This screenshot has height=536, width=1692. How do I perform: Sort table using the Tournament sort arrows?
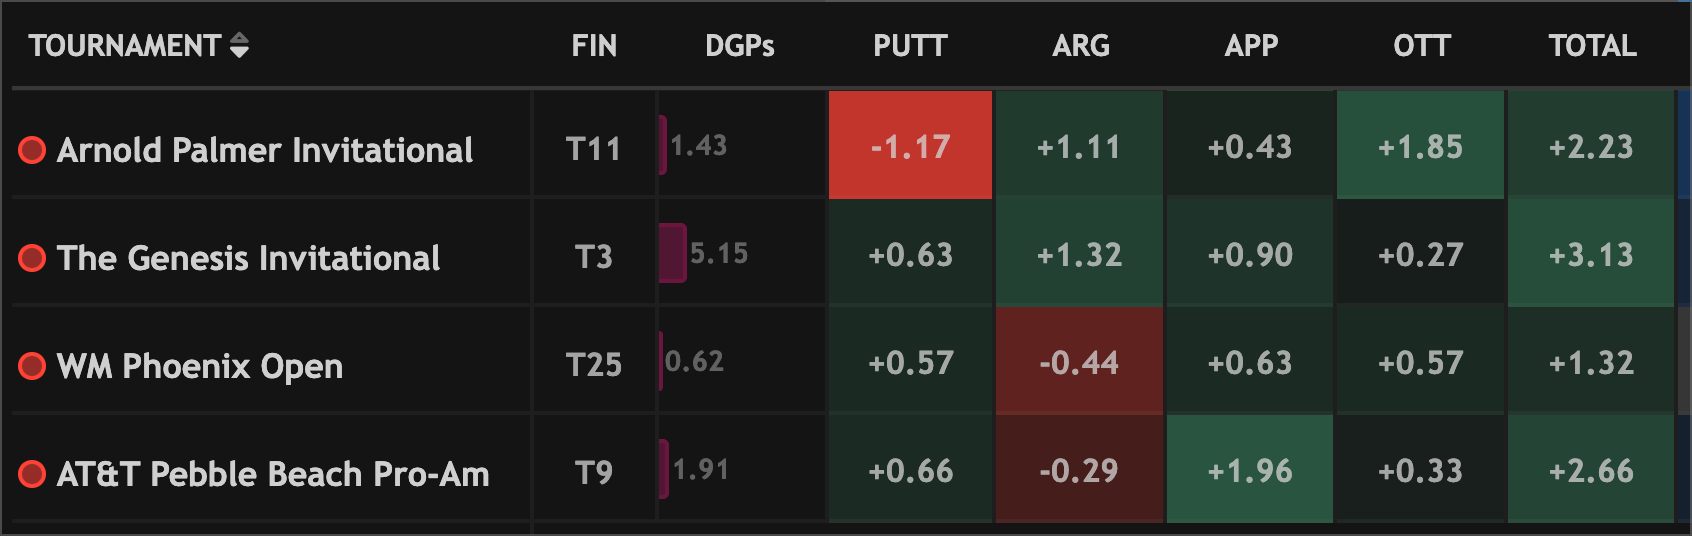[239, 46]
